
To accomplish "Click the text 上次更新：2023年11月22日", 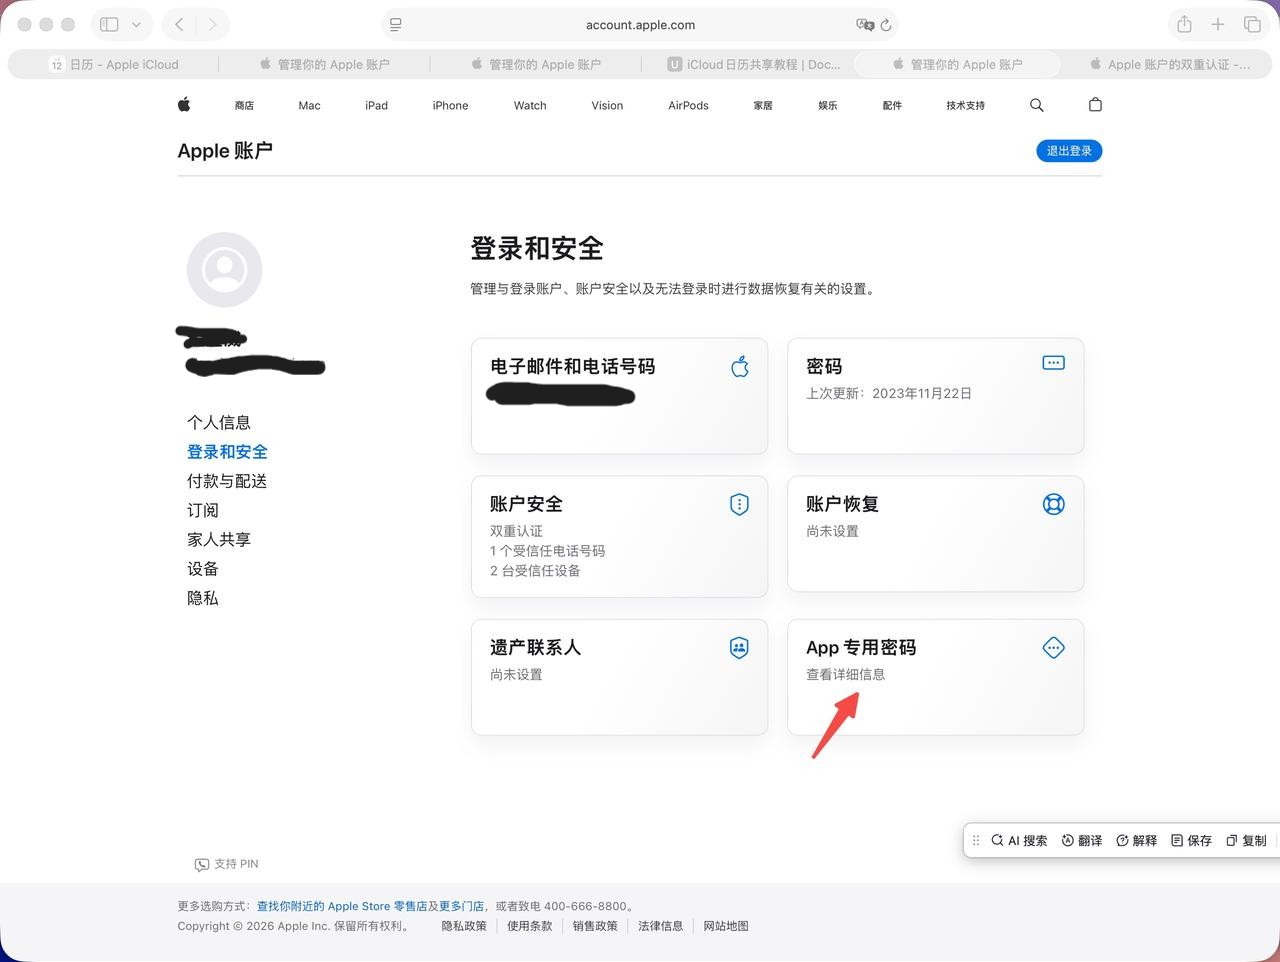I will pyautogui.click(x=889, y=393).
